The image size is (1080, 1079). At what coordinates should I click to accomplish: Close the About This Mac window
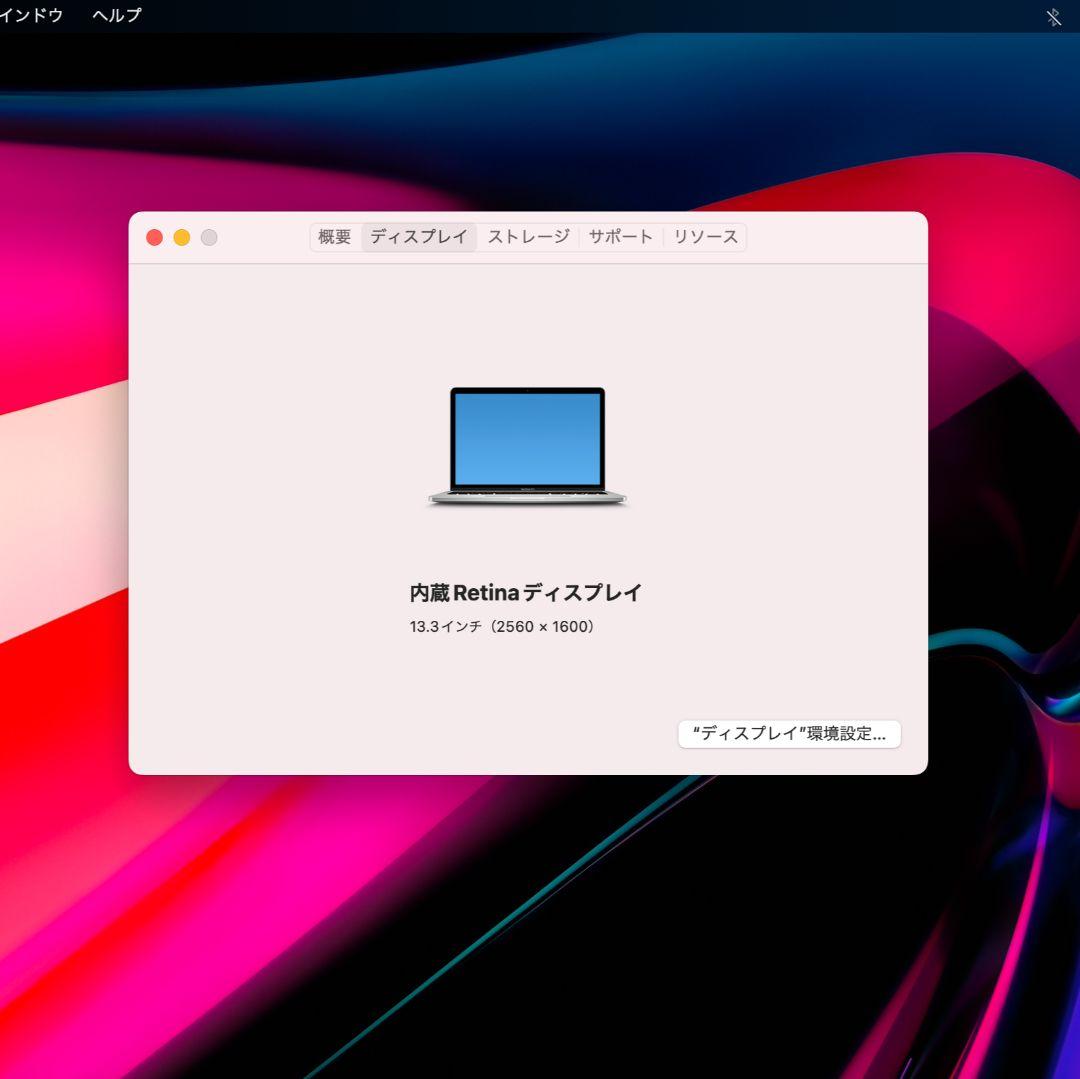point(154,237)
